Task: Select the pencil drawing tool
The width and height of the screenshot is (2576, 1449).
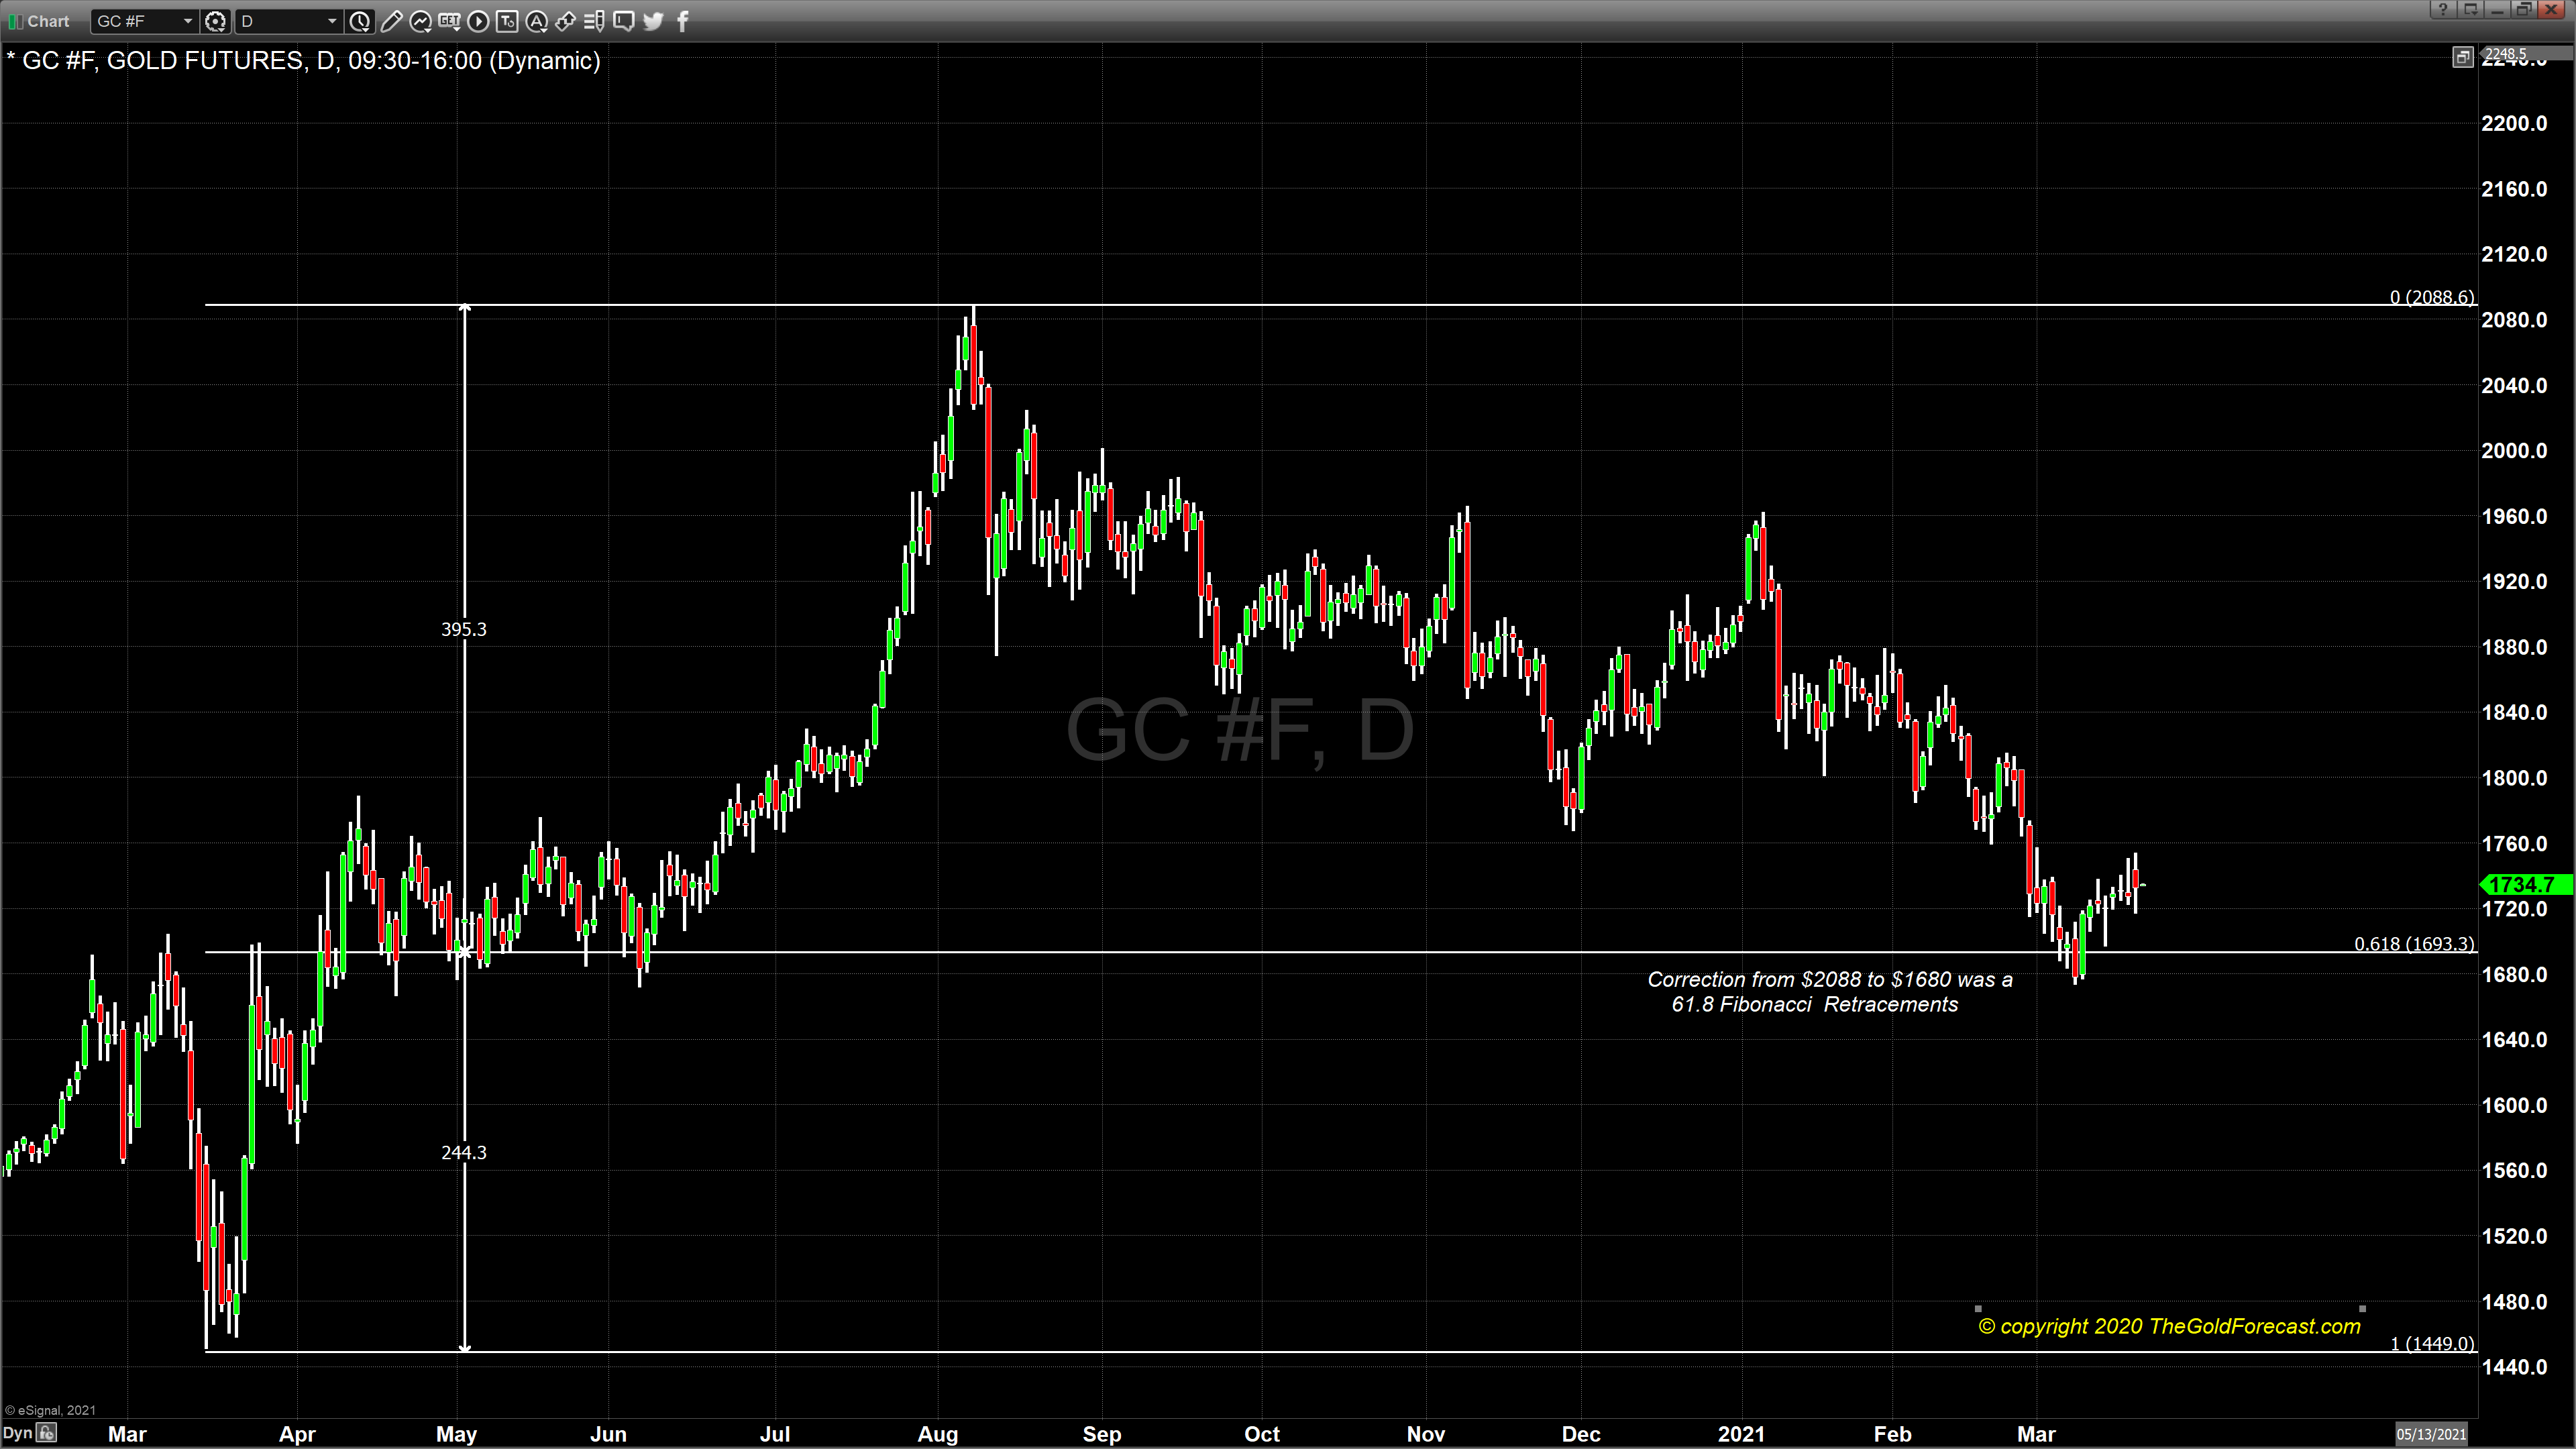Action: point(391,20)
